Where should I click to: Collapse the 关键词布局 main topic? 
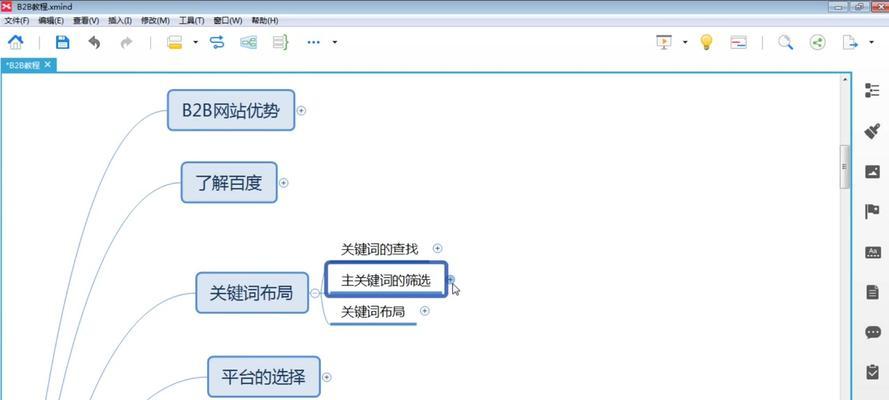point(315,293)
